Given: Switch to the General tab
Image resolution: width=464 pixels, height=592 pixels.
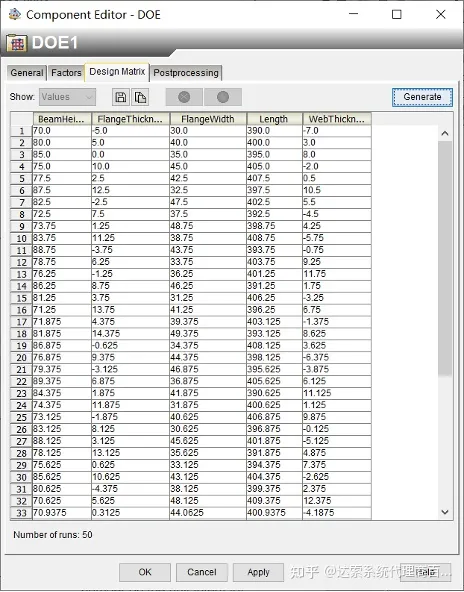Looking at the screenshot, I should (26, 72).
